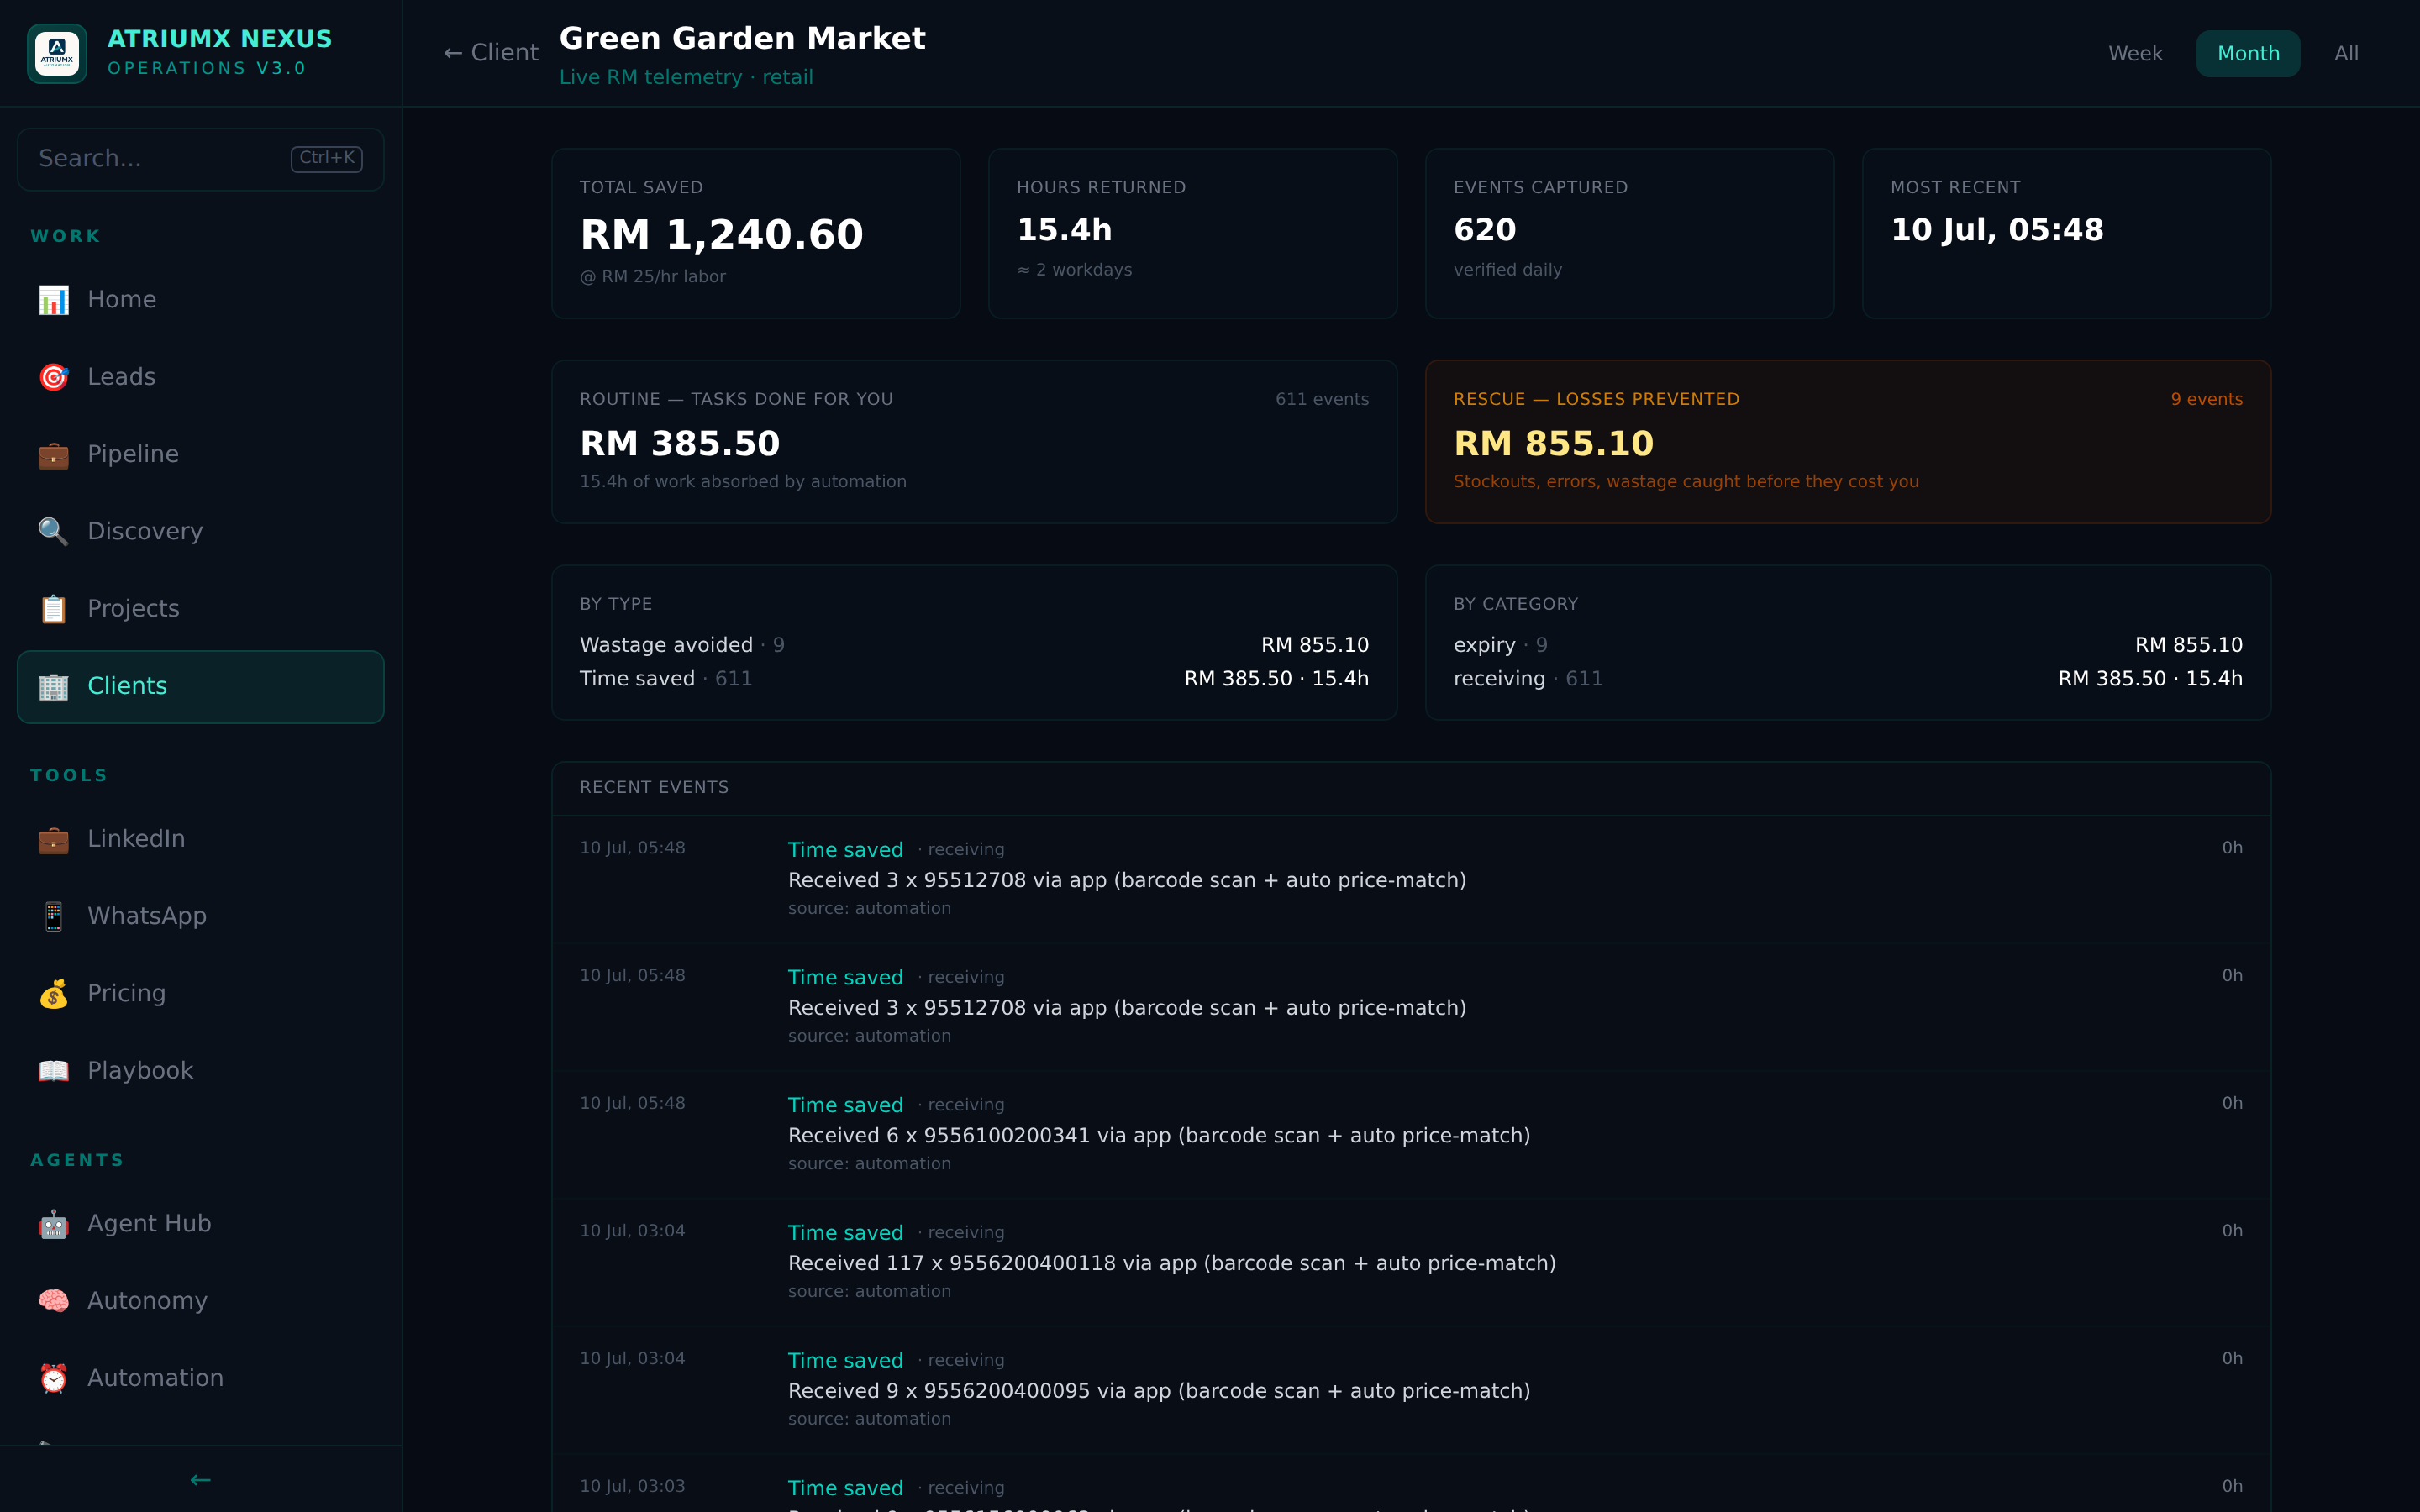Screen dimensions: 2420x1512
Task: Click the event 'Received 9 x 9556200400095'
Action: 1159,1391
